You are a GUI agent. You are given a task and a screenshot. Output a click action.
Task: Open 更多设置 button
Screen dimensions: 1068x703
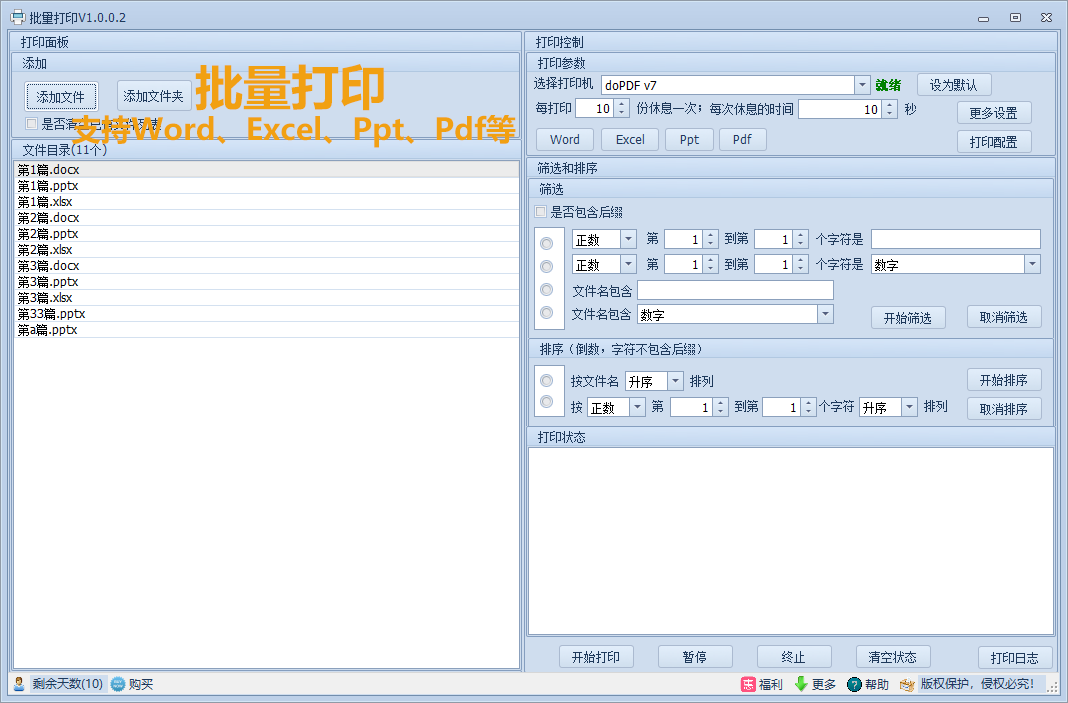coord(994,113)
